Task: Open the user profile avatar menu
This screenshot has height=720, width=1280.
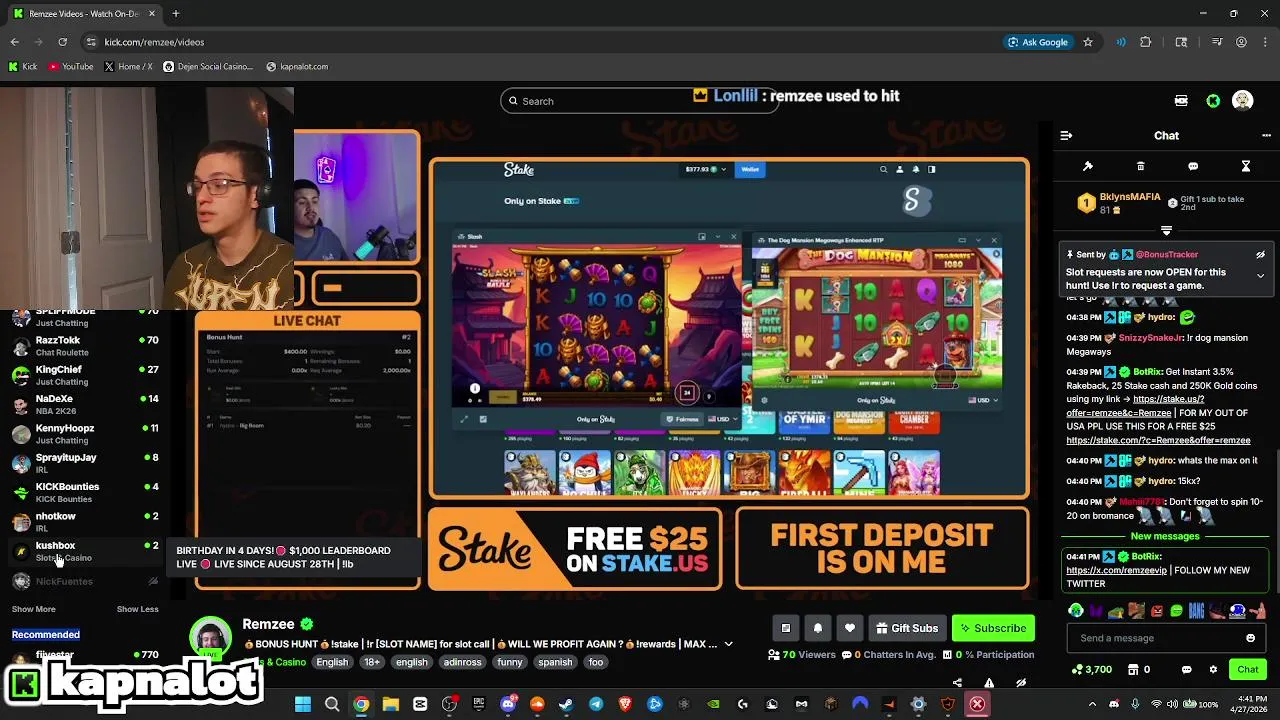Action: (x=1243, y=101)
